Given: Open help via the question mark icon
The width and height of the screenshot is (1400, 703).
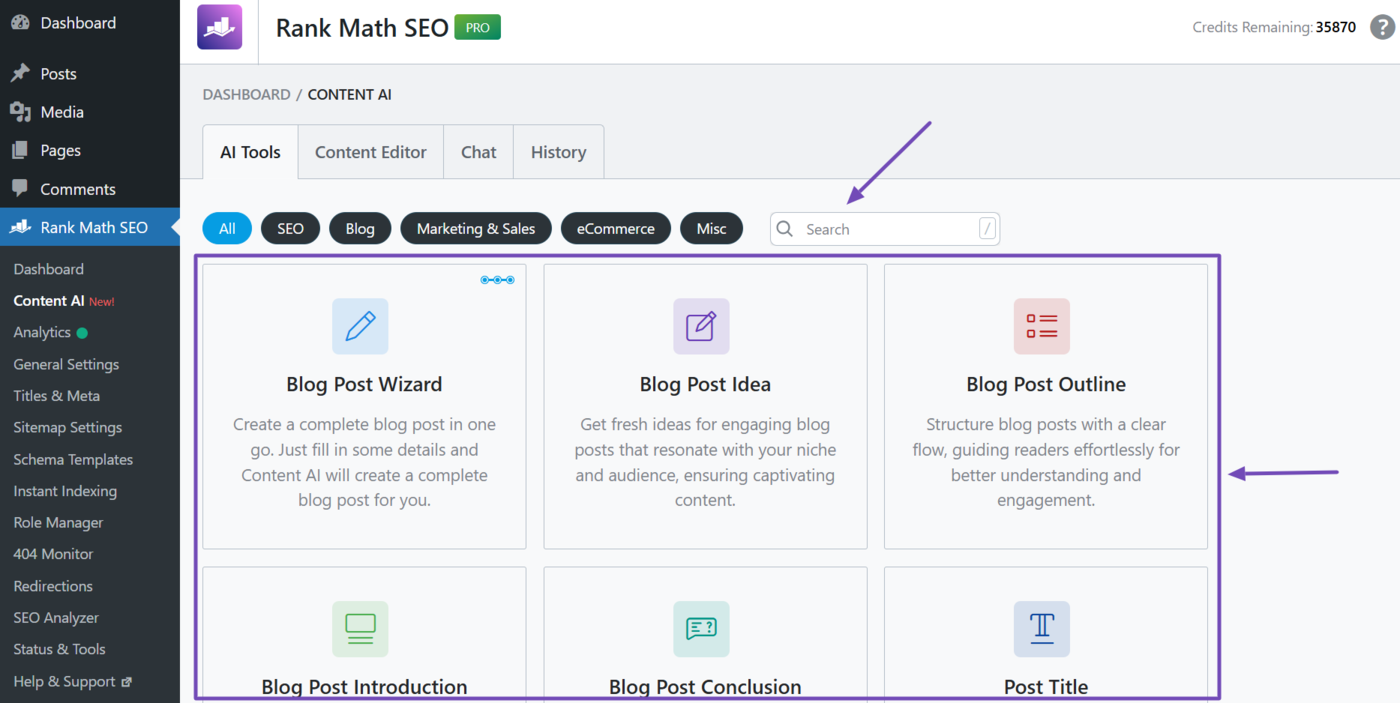Looking at the screenshot, I should click(1381, 27).
